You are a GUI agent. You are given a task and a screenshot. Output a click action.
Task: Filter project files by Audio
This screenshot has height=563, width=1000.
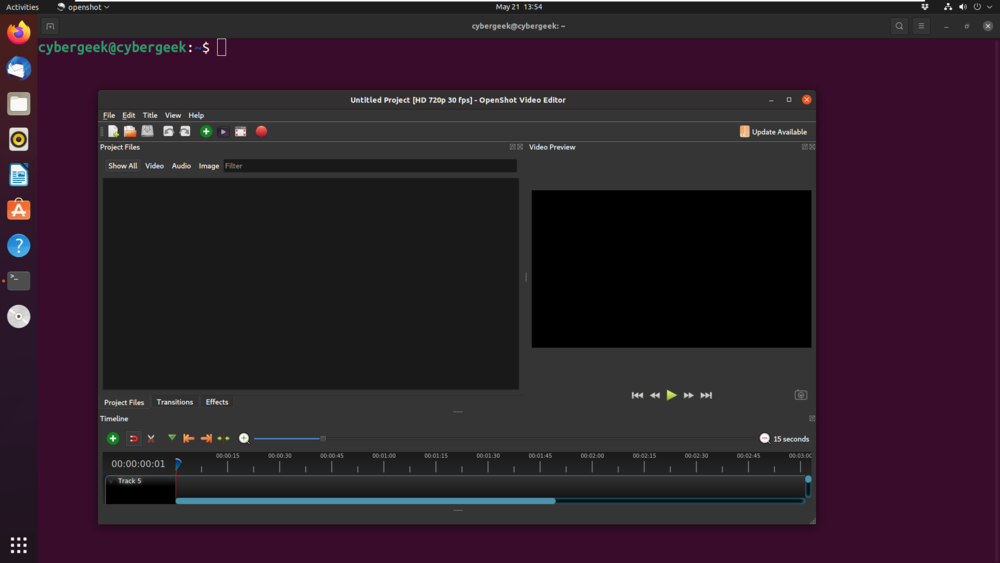[181, 166]
